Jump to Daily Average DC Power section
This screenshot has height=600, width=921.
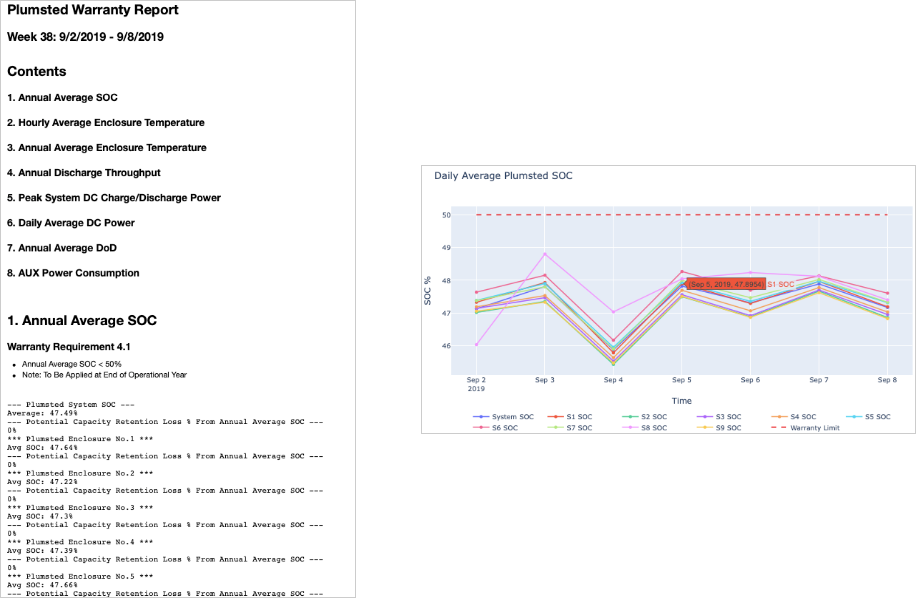[71, 223]
